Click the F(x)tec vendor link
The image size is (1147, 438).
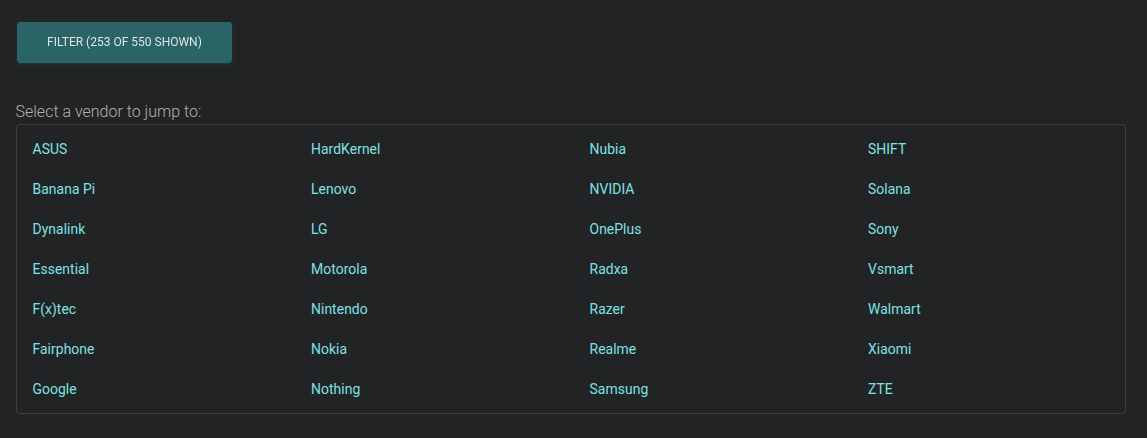coord(54,309)
